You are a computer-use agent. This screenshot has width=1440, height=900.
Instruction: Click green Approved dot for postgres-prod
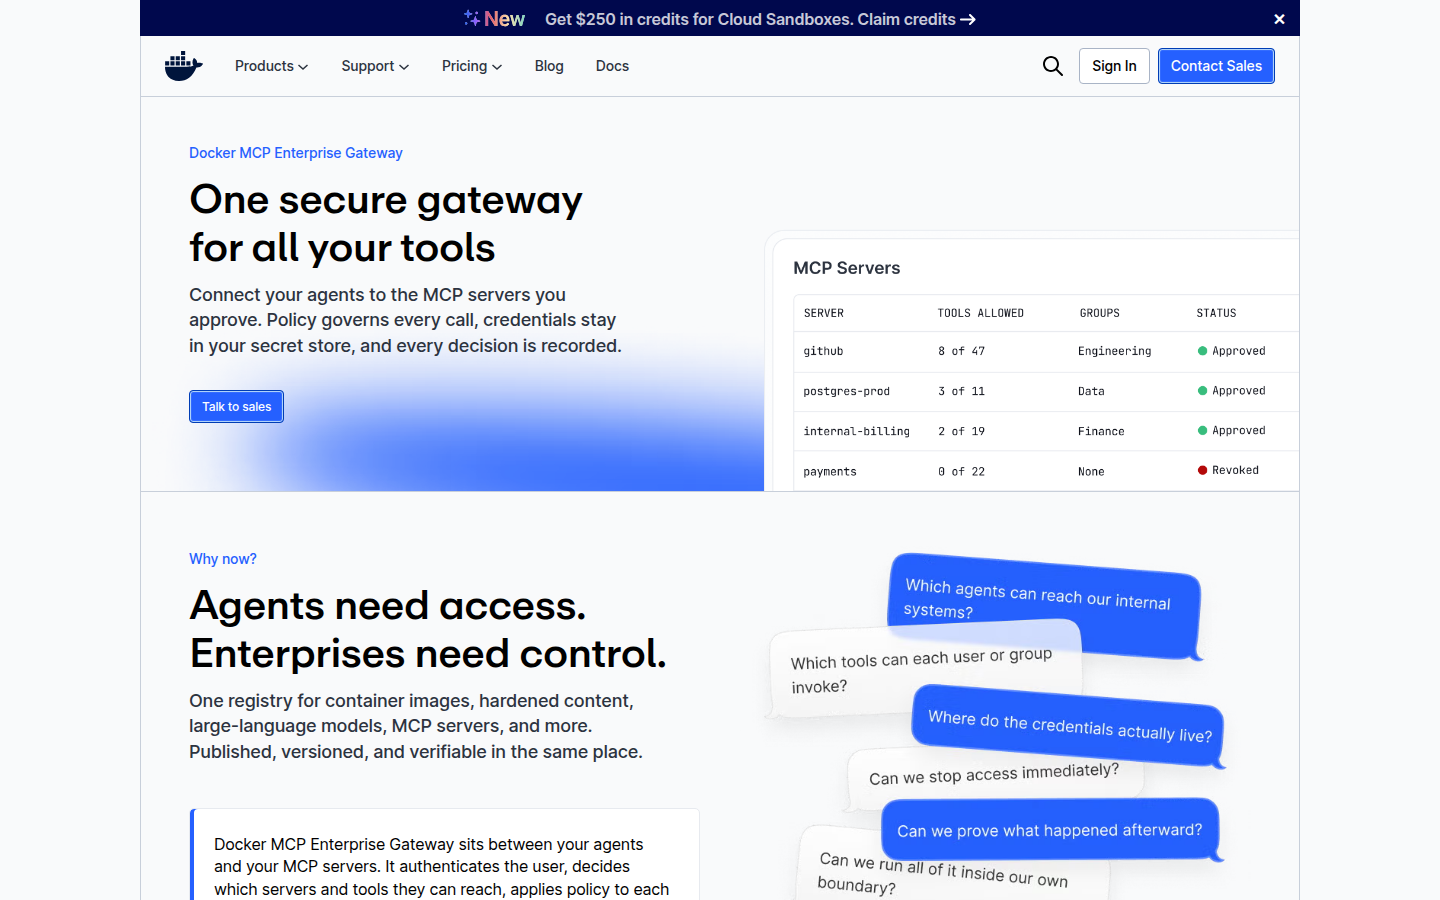click(1202, 391)
